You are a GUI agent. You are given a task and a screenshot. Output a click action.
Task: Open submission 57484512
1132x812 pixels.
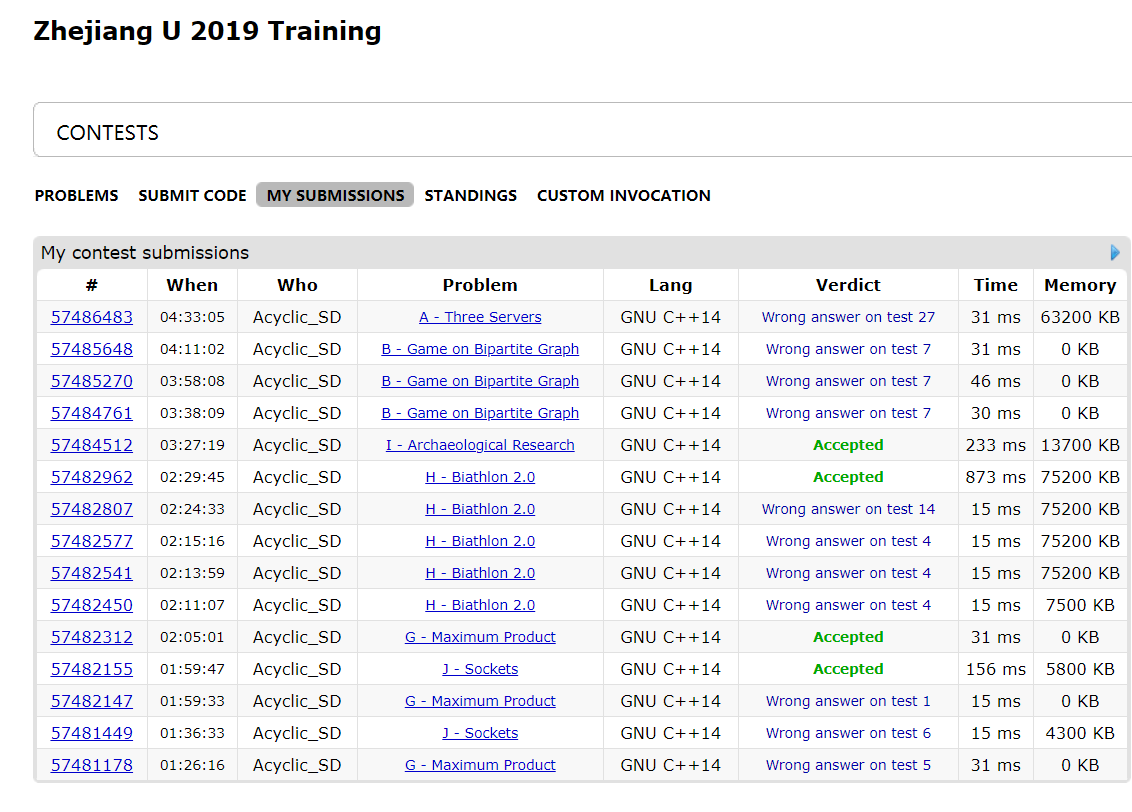tap(92, 445)
